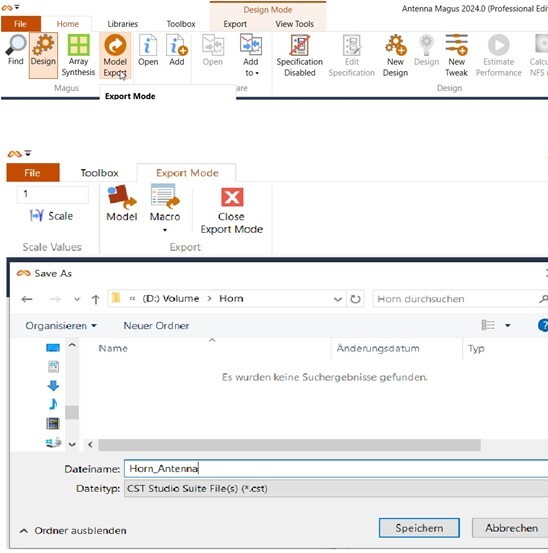Create folder with Neuer Ordner
The width and height of the screenshot is (548, 553).
coord(156,326)
